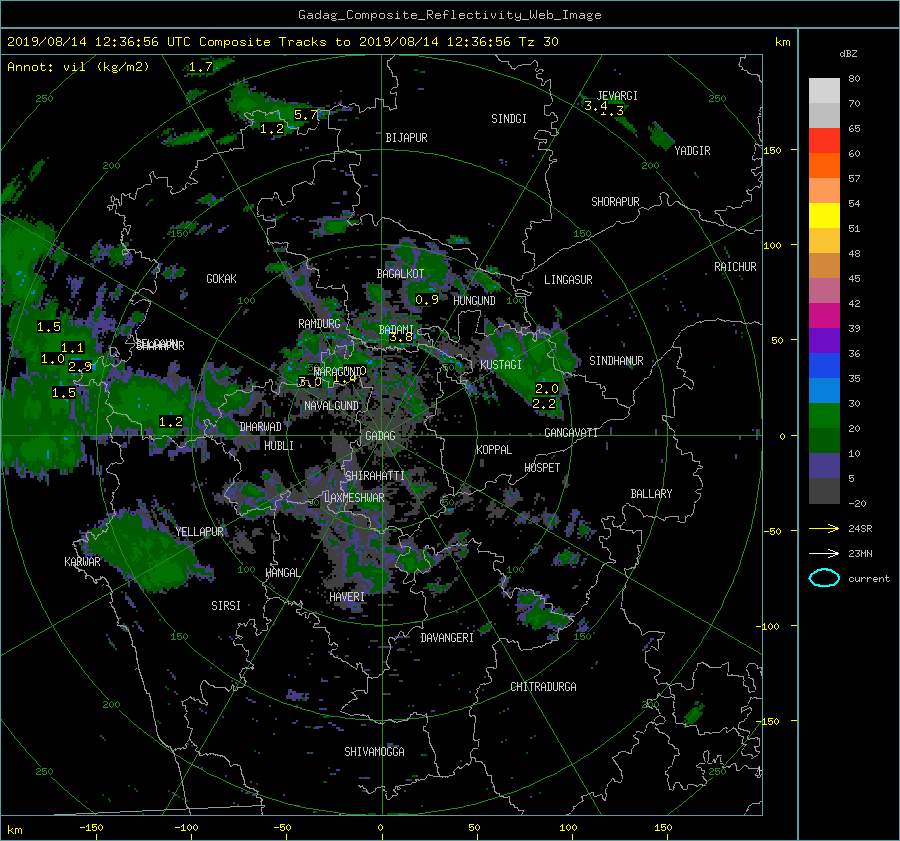Screen dimensions: 900x841
Task: Click the HOSPET city label
Action: 542,468
